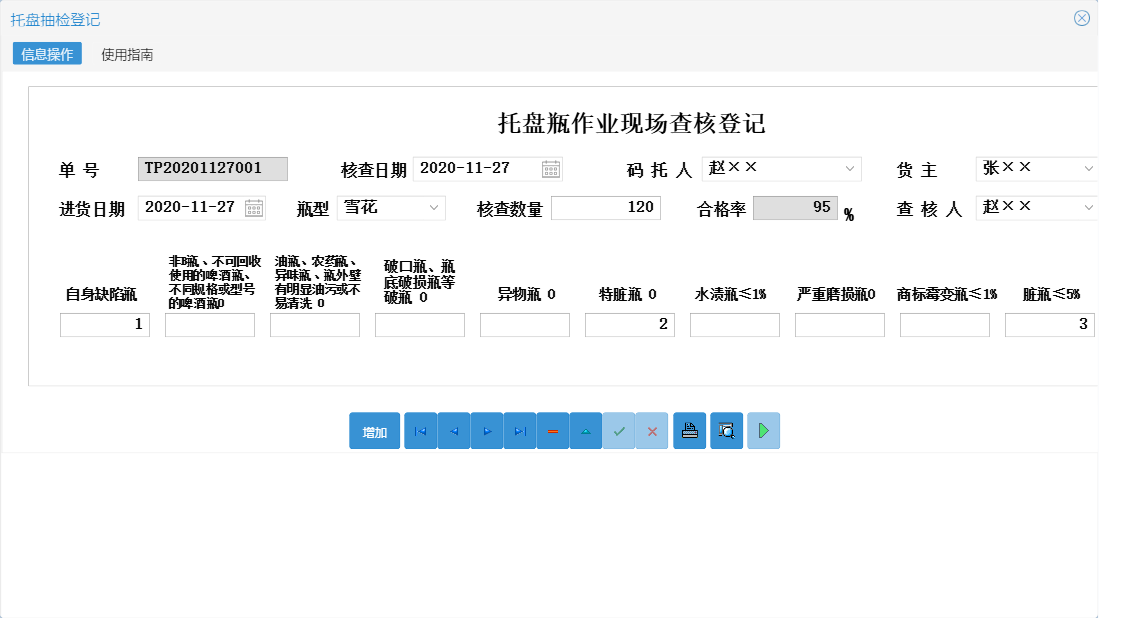Open print preview with the magnifier icon
The width and height of the screenshot is (1129, 618).
(x=725, y=431)
